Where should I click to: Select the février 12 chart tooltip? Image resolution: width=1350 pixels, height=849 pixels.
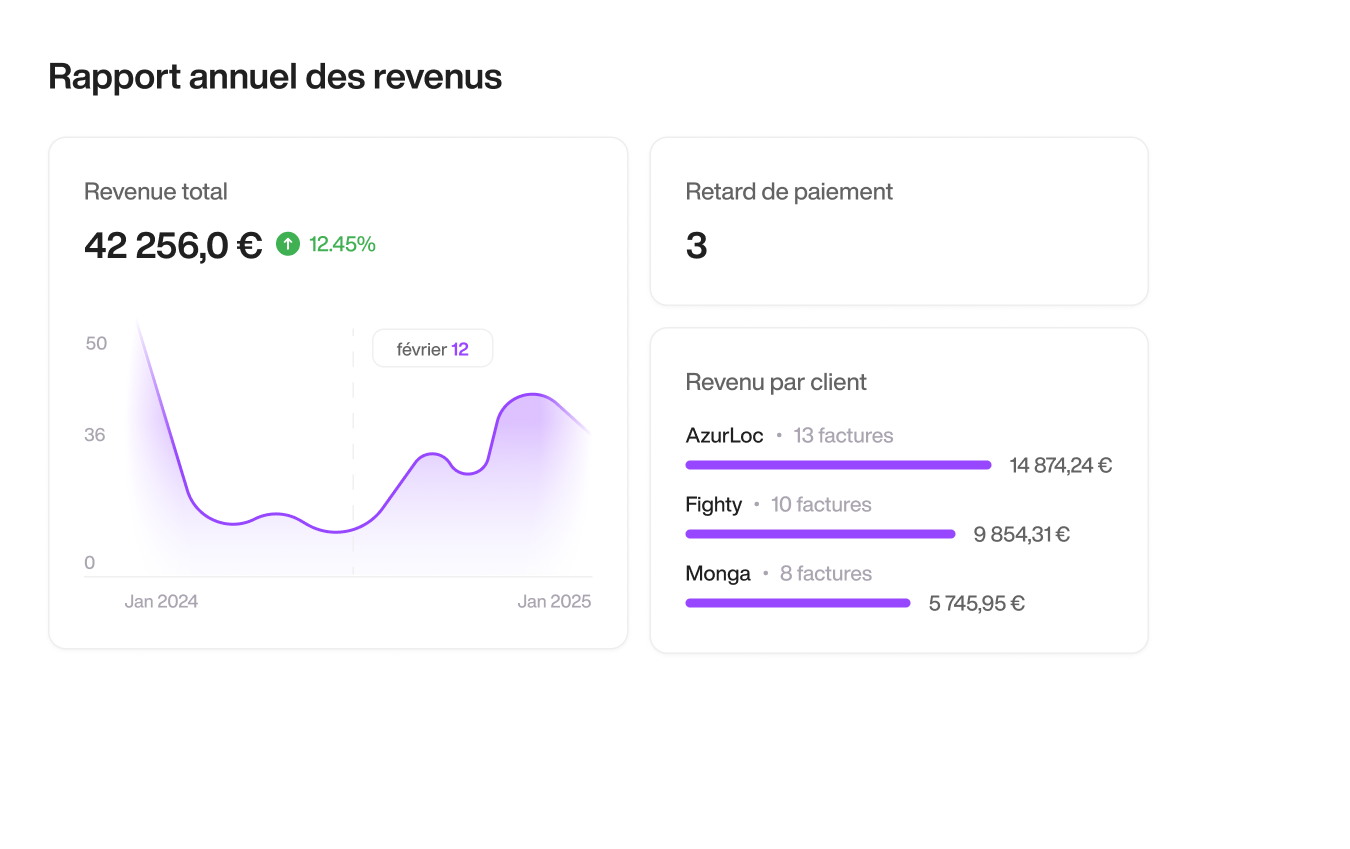(x=432, y=349)
